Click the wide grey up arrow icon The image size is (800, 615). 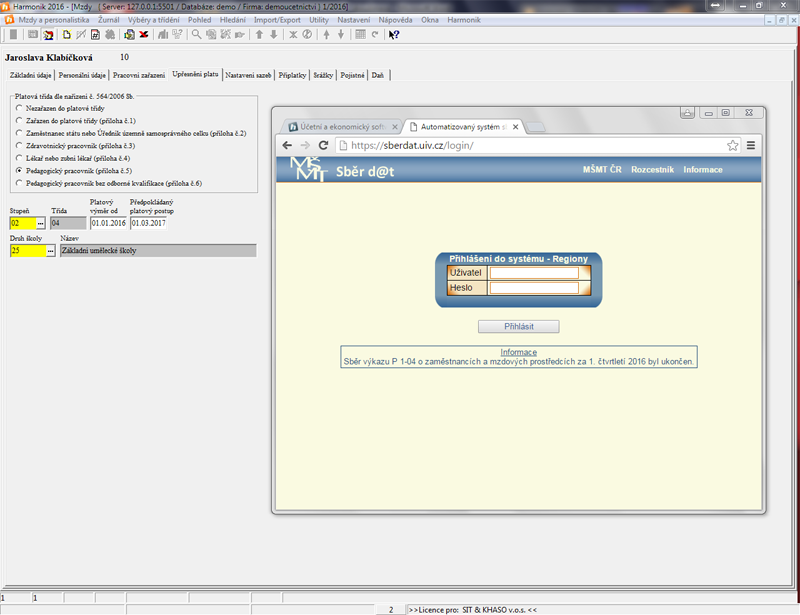pos(259,35)
